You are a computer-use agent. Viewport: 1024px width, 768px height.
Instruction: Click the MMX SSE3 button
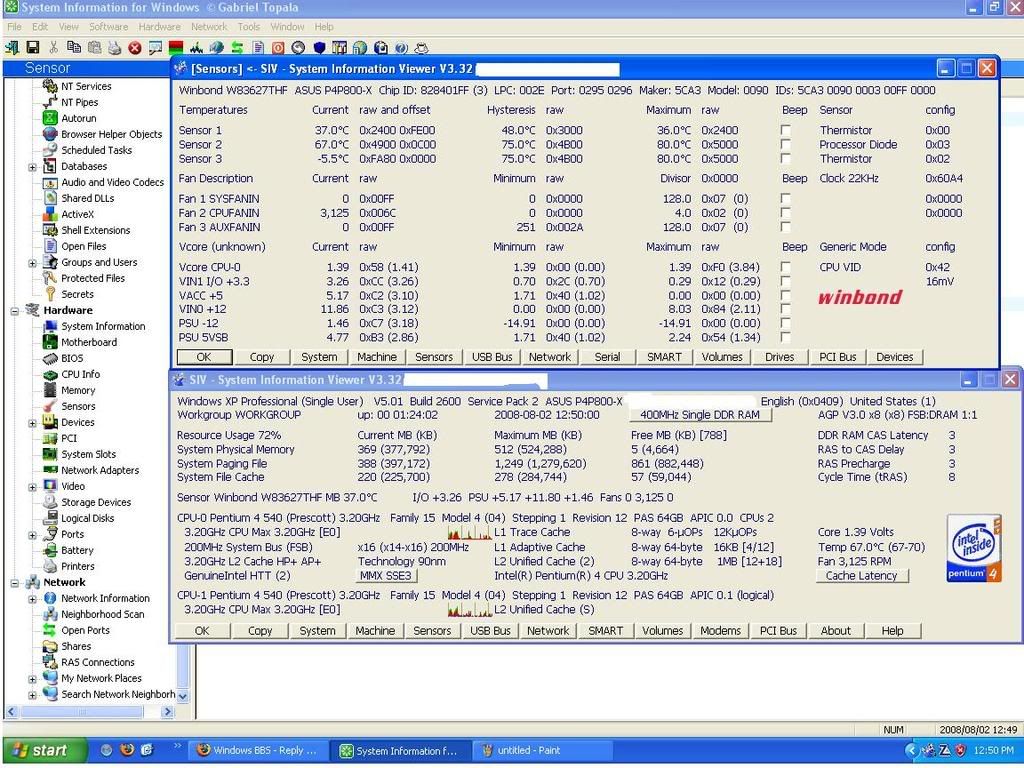tap(387, 575)
